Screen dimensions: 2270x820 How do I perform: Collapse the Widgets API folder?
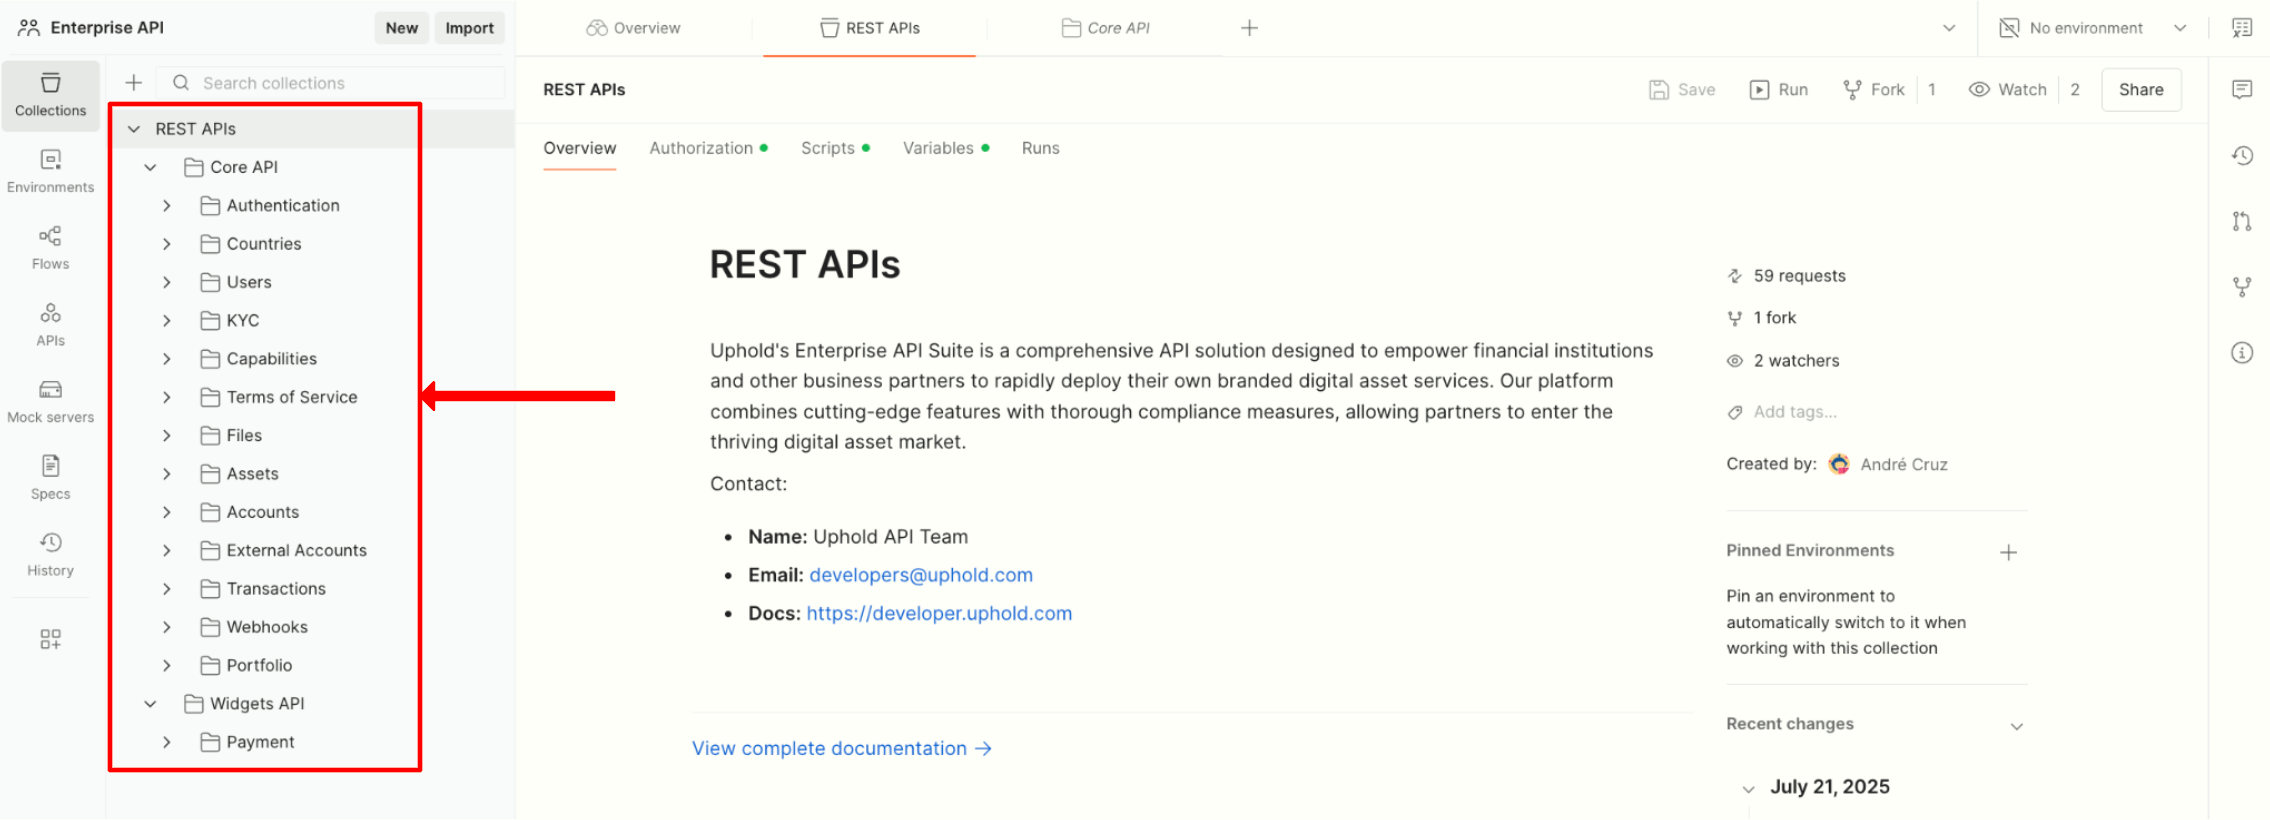(x=150, y=704)
